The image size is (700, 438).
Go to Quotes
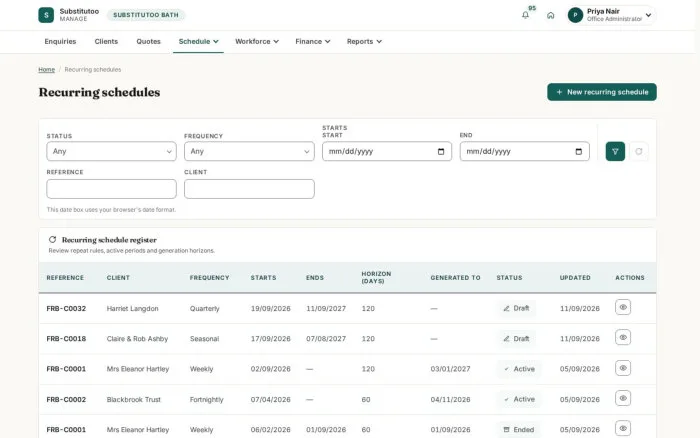(148, 42)
